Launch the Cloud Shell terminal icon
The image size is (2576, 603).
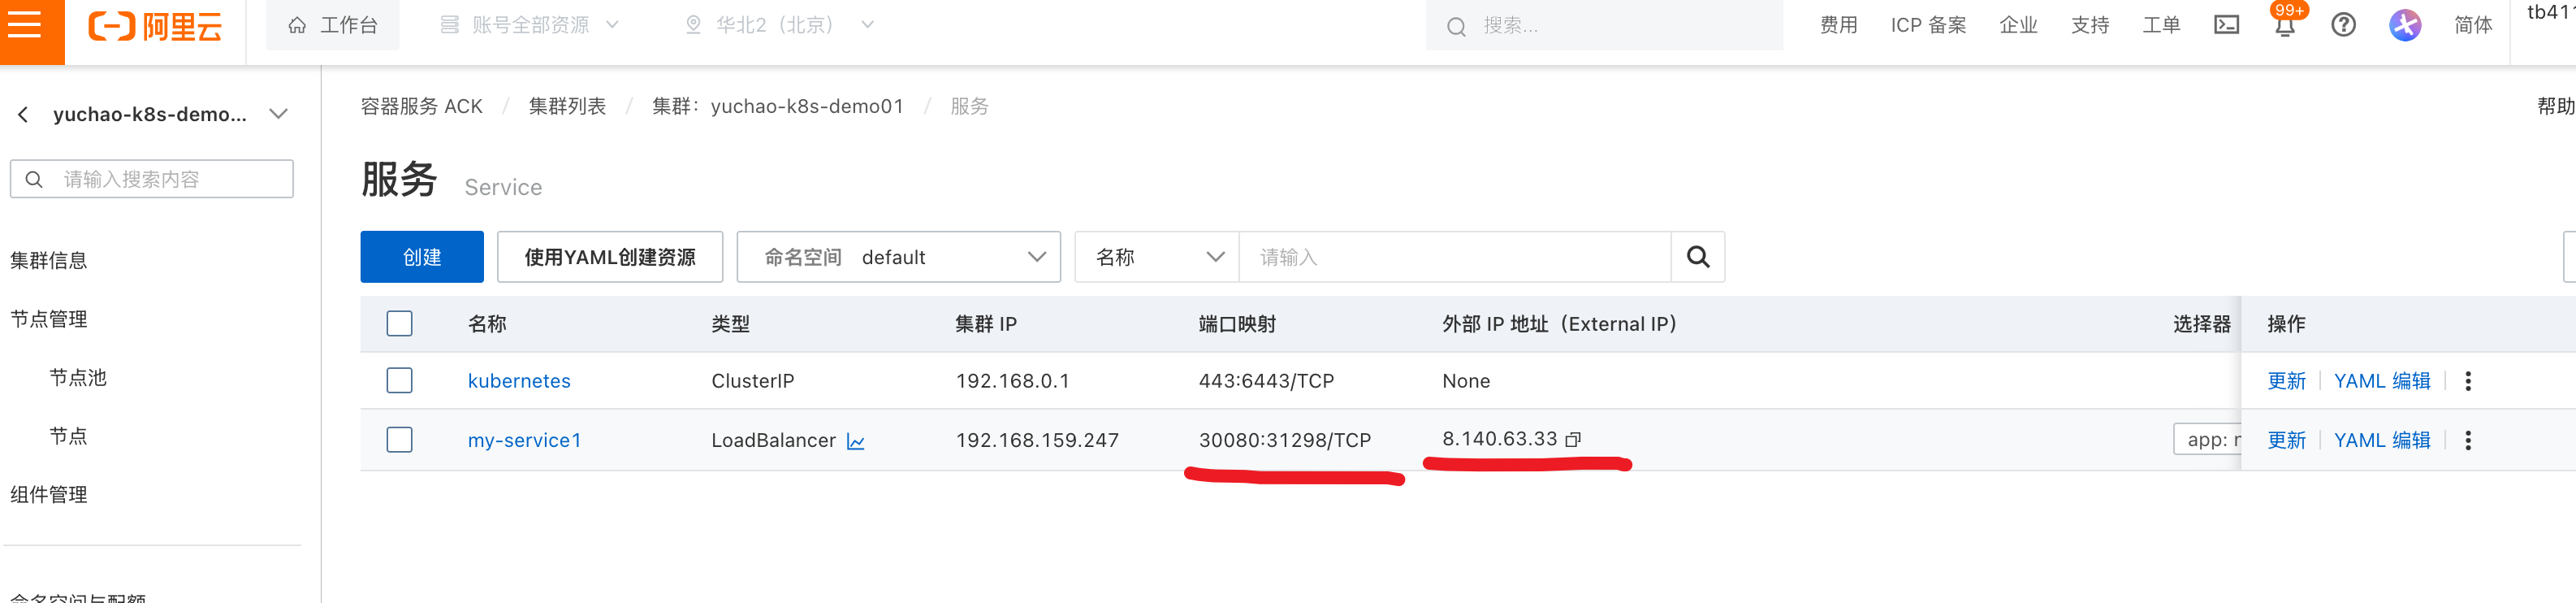2227,25
